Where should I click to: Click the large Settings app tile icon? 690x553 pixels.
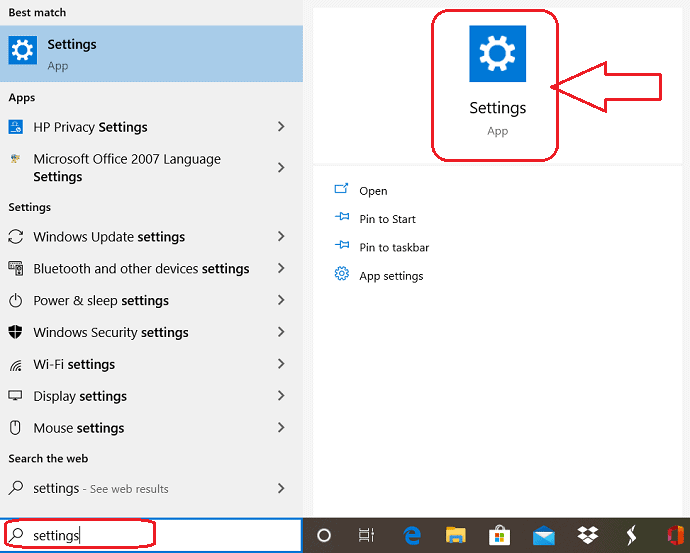(497, 54)
